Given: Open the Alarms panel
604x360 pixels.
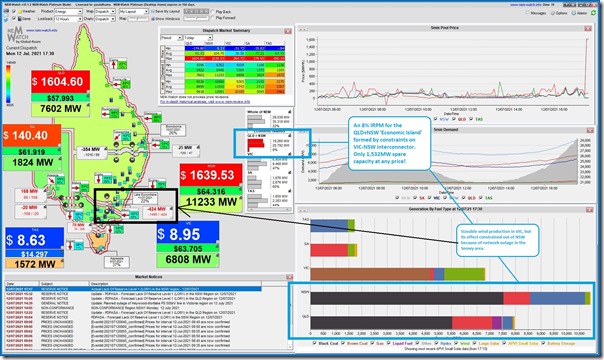Looking at the screenshot, I should [x=580, y=13].
